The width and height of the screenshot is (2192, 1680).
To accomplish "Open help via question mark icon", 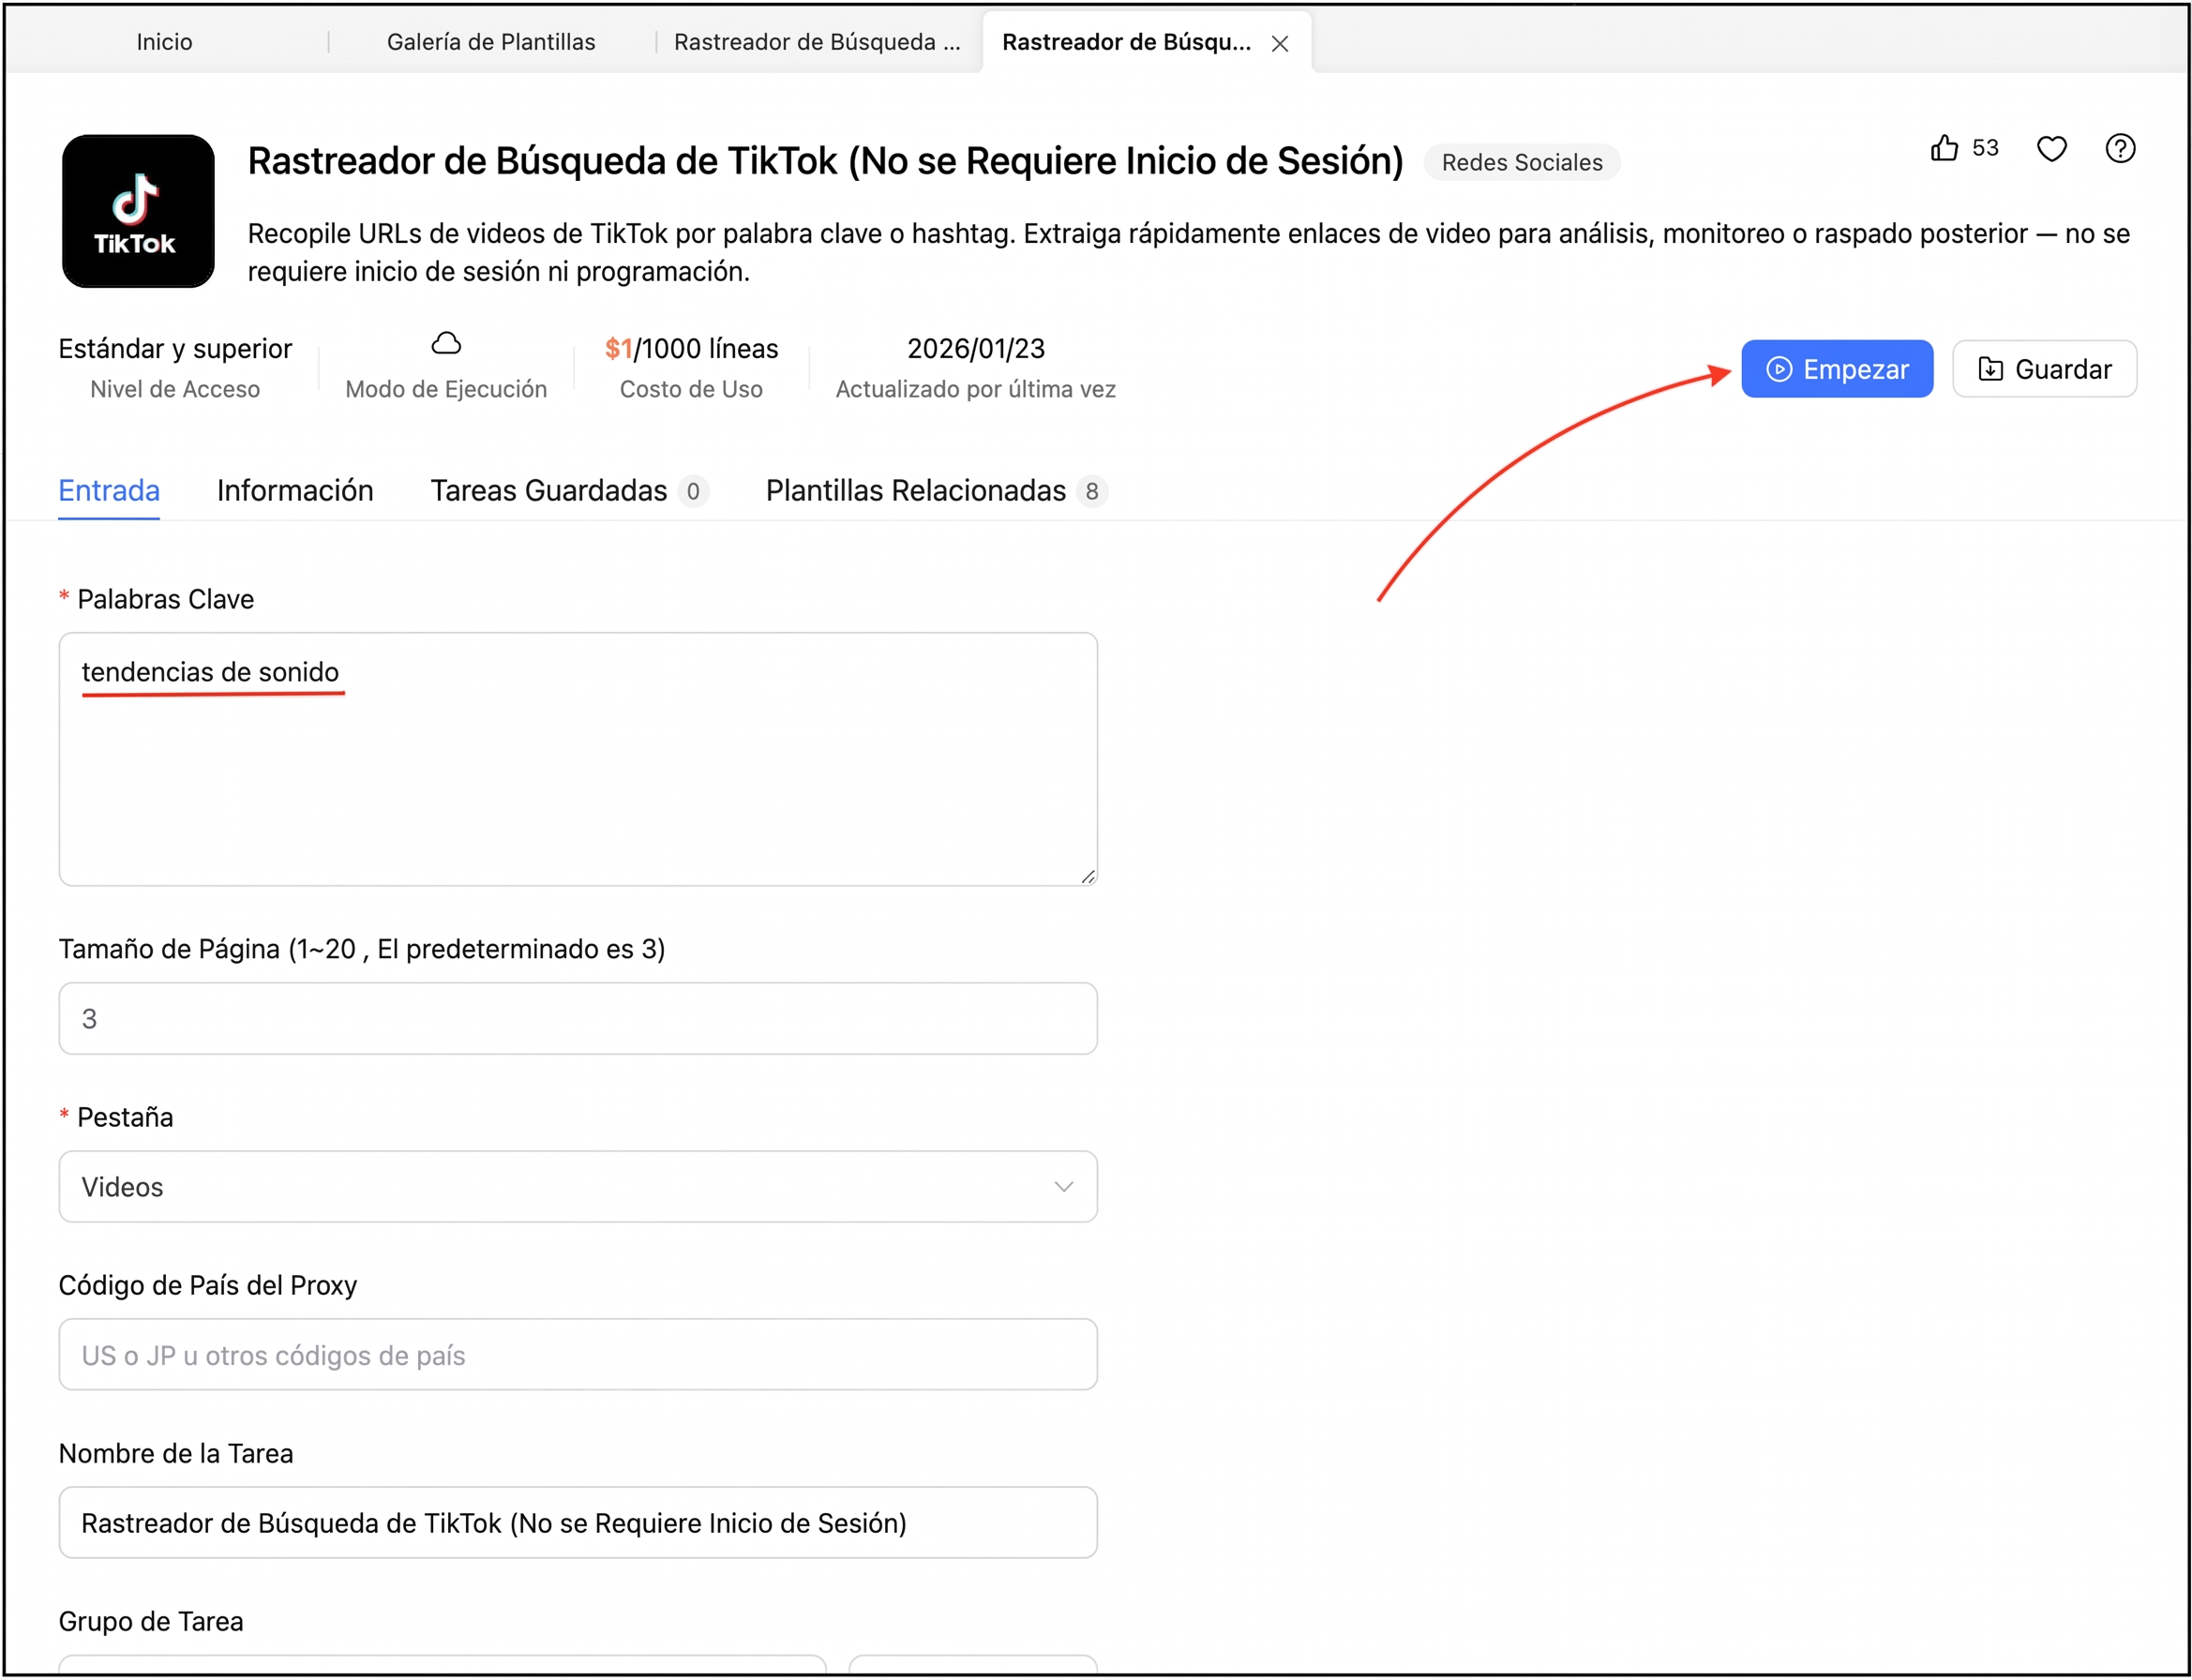I will [2119, 148].
